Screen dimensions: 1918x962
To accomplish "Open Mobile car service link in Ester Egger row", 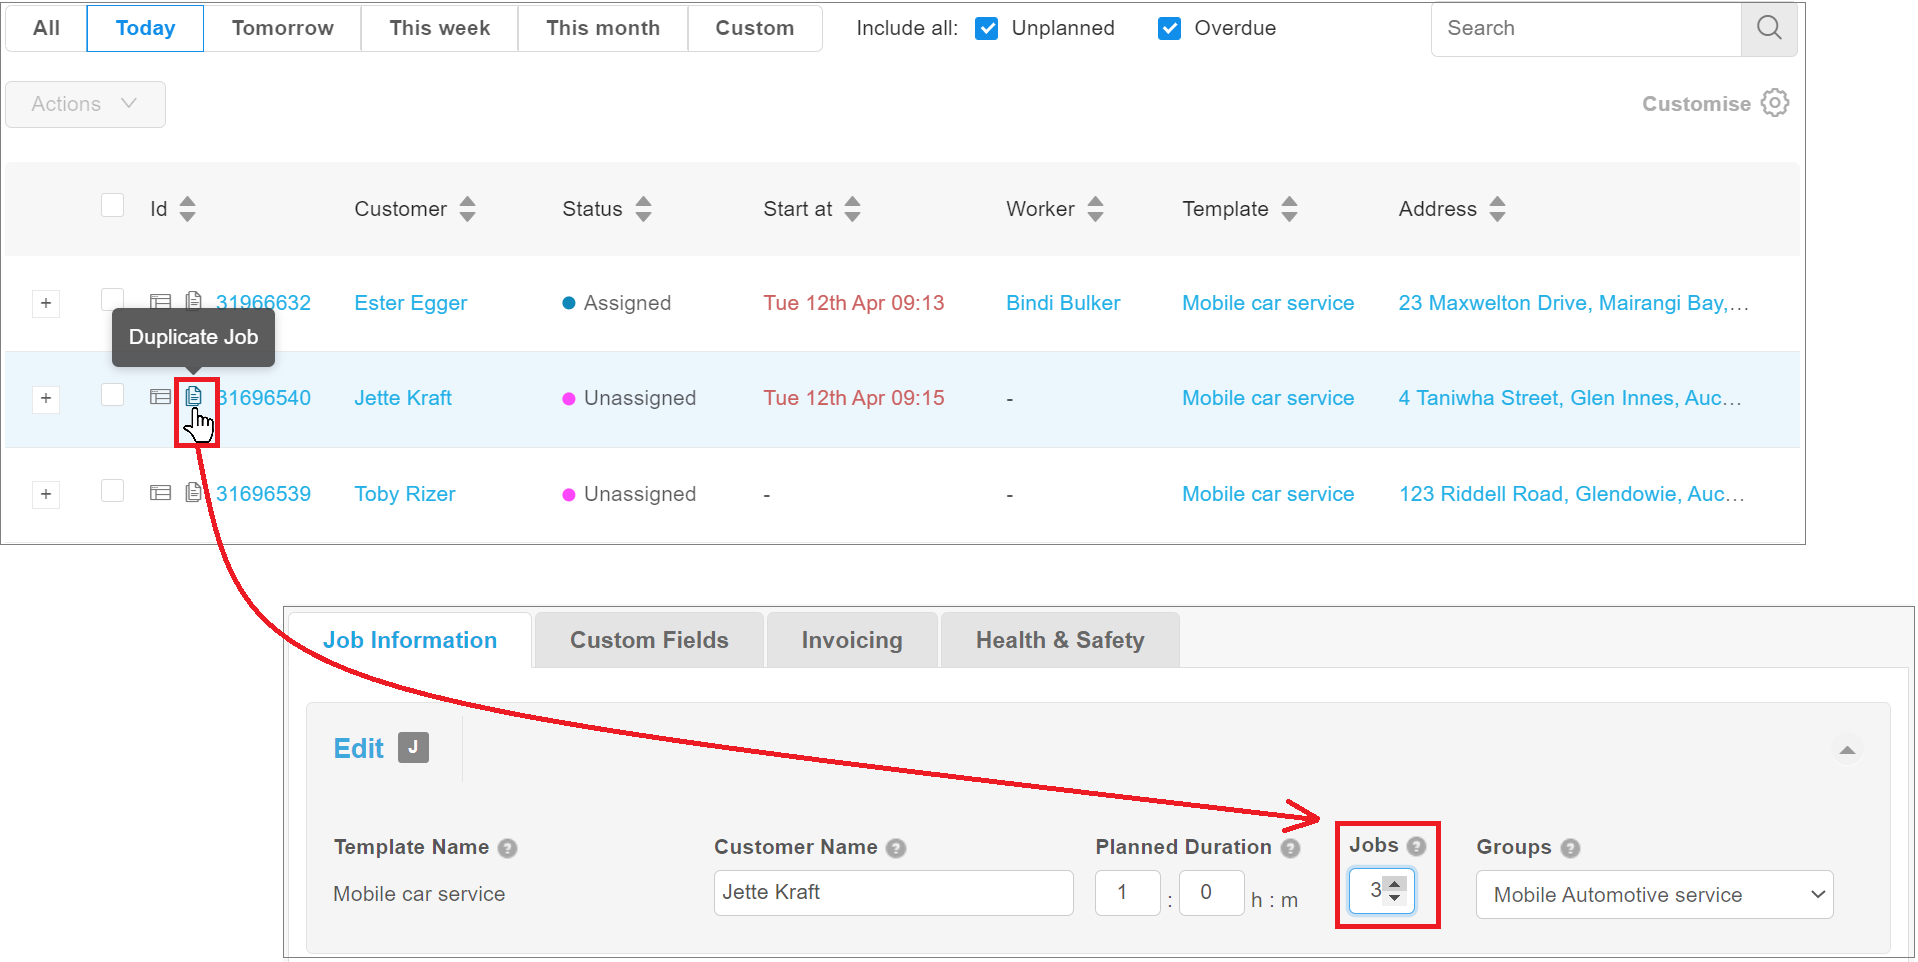I will tap(1268, 303).
